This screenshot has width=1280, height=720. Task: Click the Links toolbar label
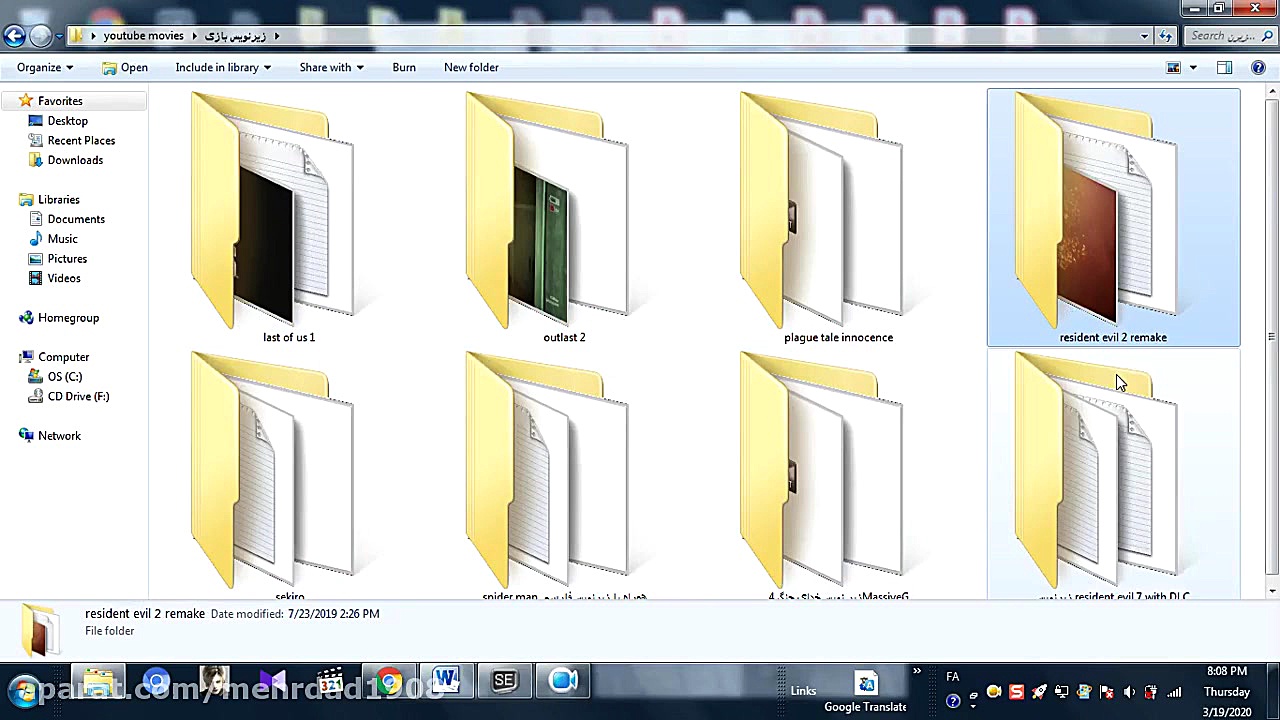[803, 691]
